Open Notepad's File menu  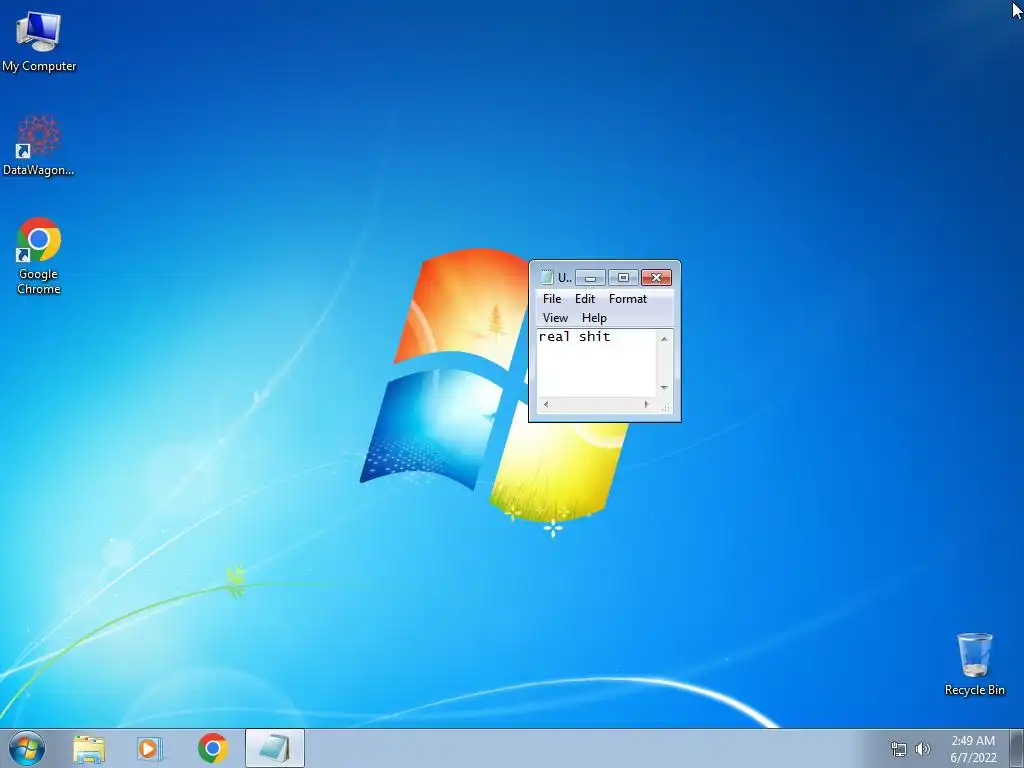[552, 298]
